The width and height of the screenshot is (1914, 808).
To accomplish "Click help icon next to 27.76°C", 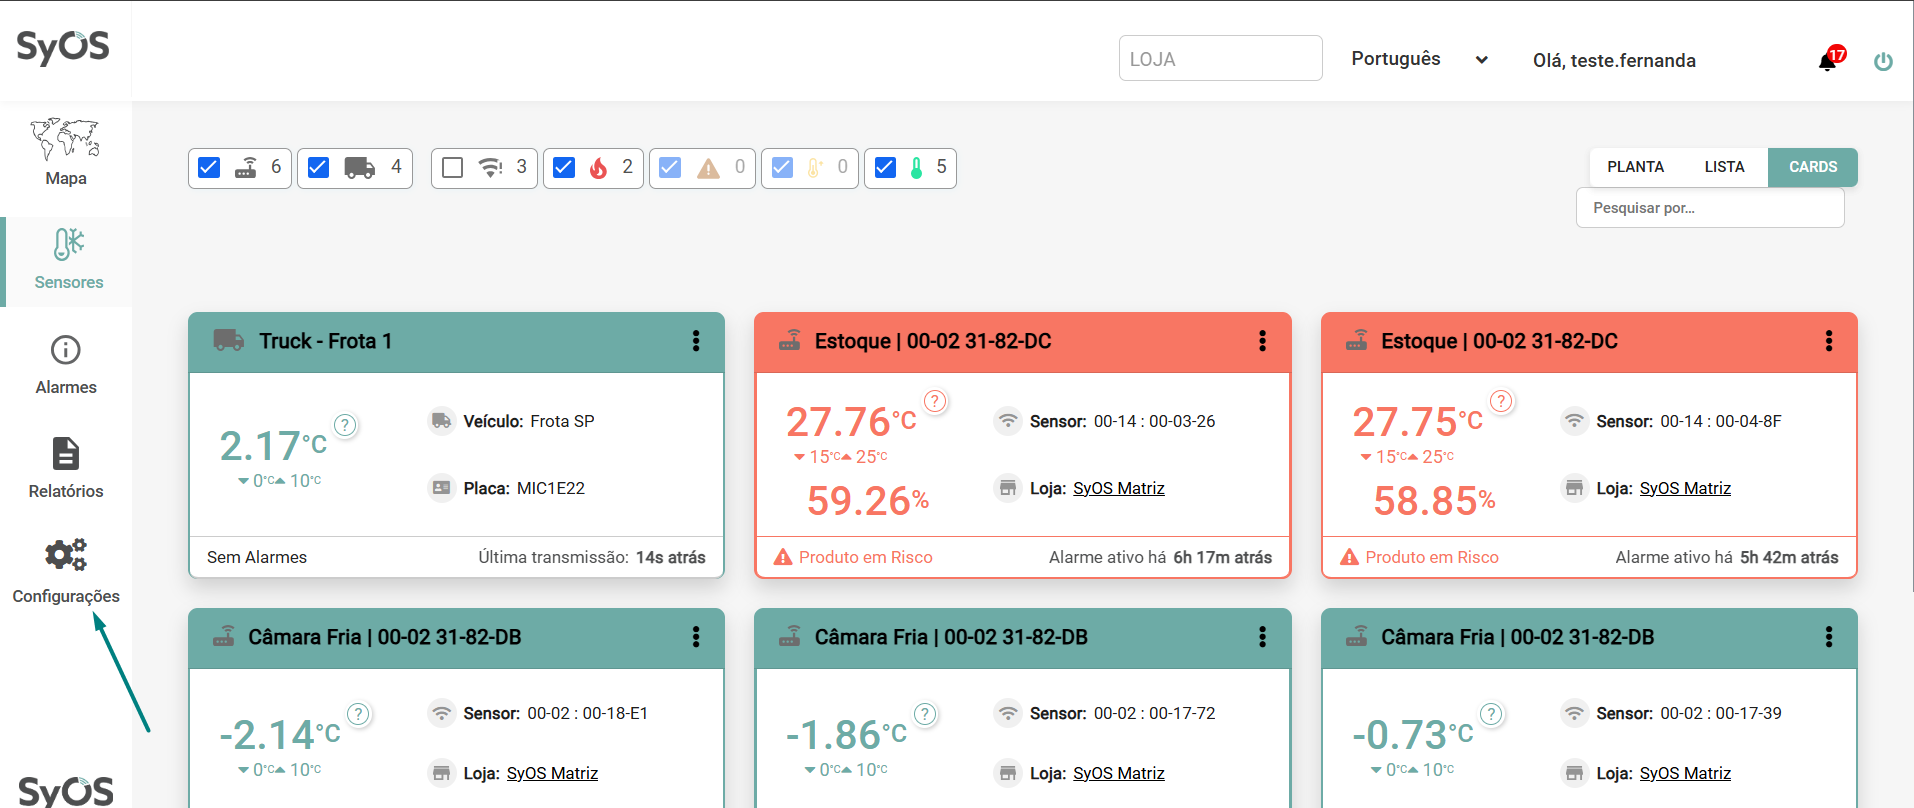I will tap(935, 401).
